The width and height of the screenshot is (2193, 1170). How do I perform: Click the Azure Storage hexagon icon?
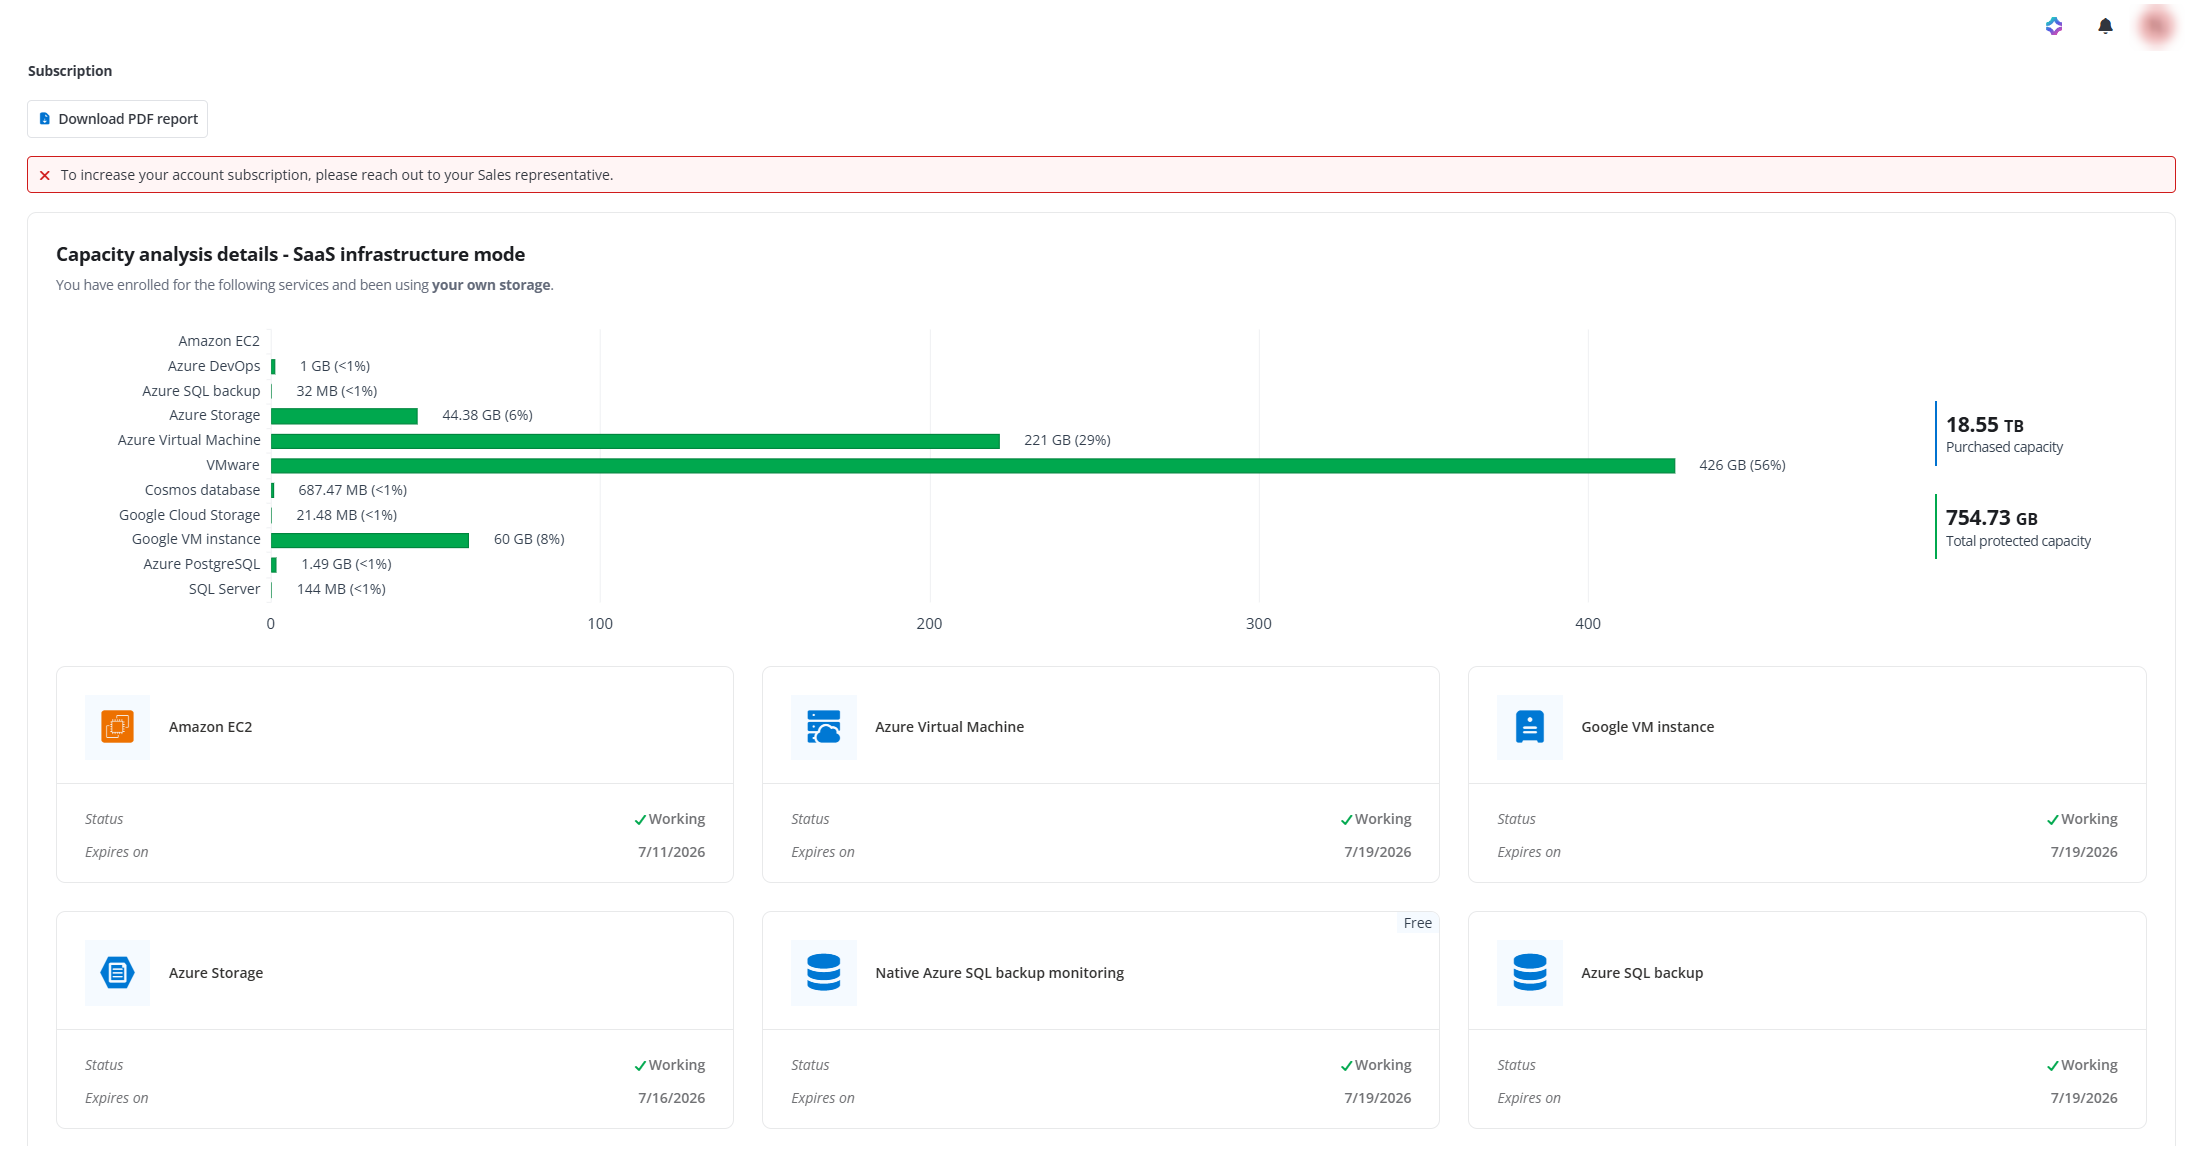coord(117,972)
